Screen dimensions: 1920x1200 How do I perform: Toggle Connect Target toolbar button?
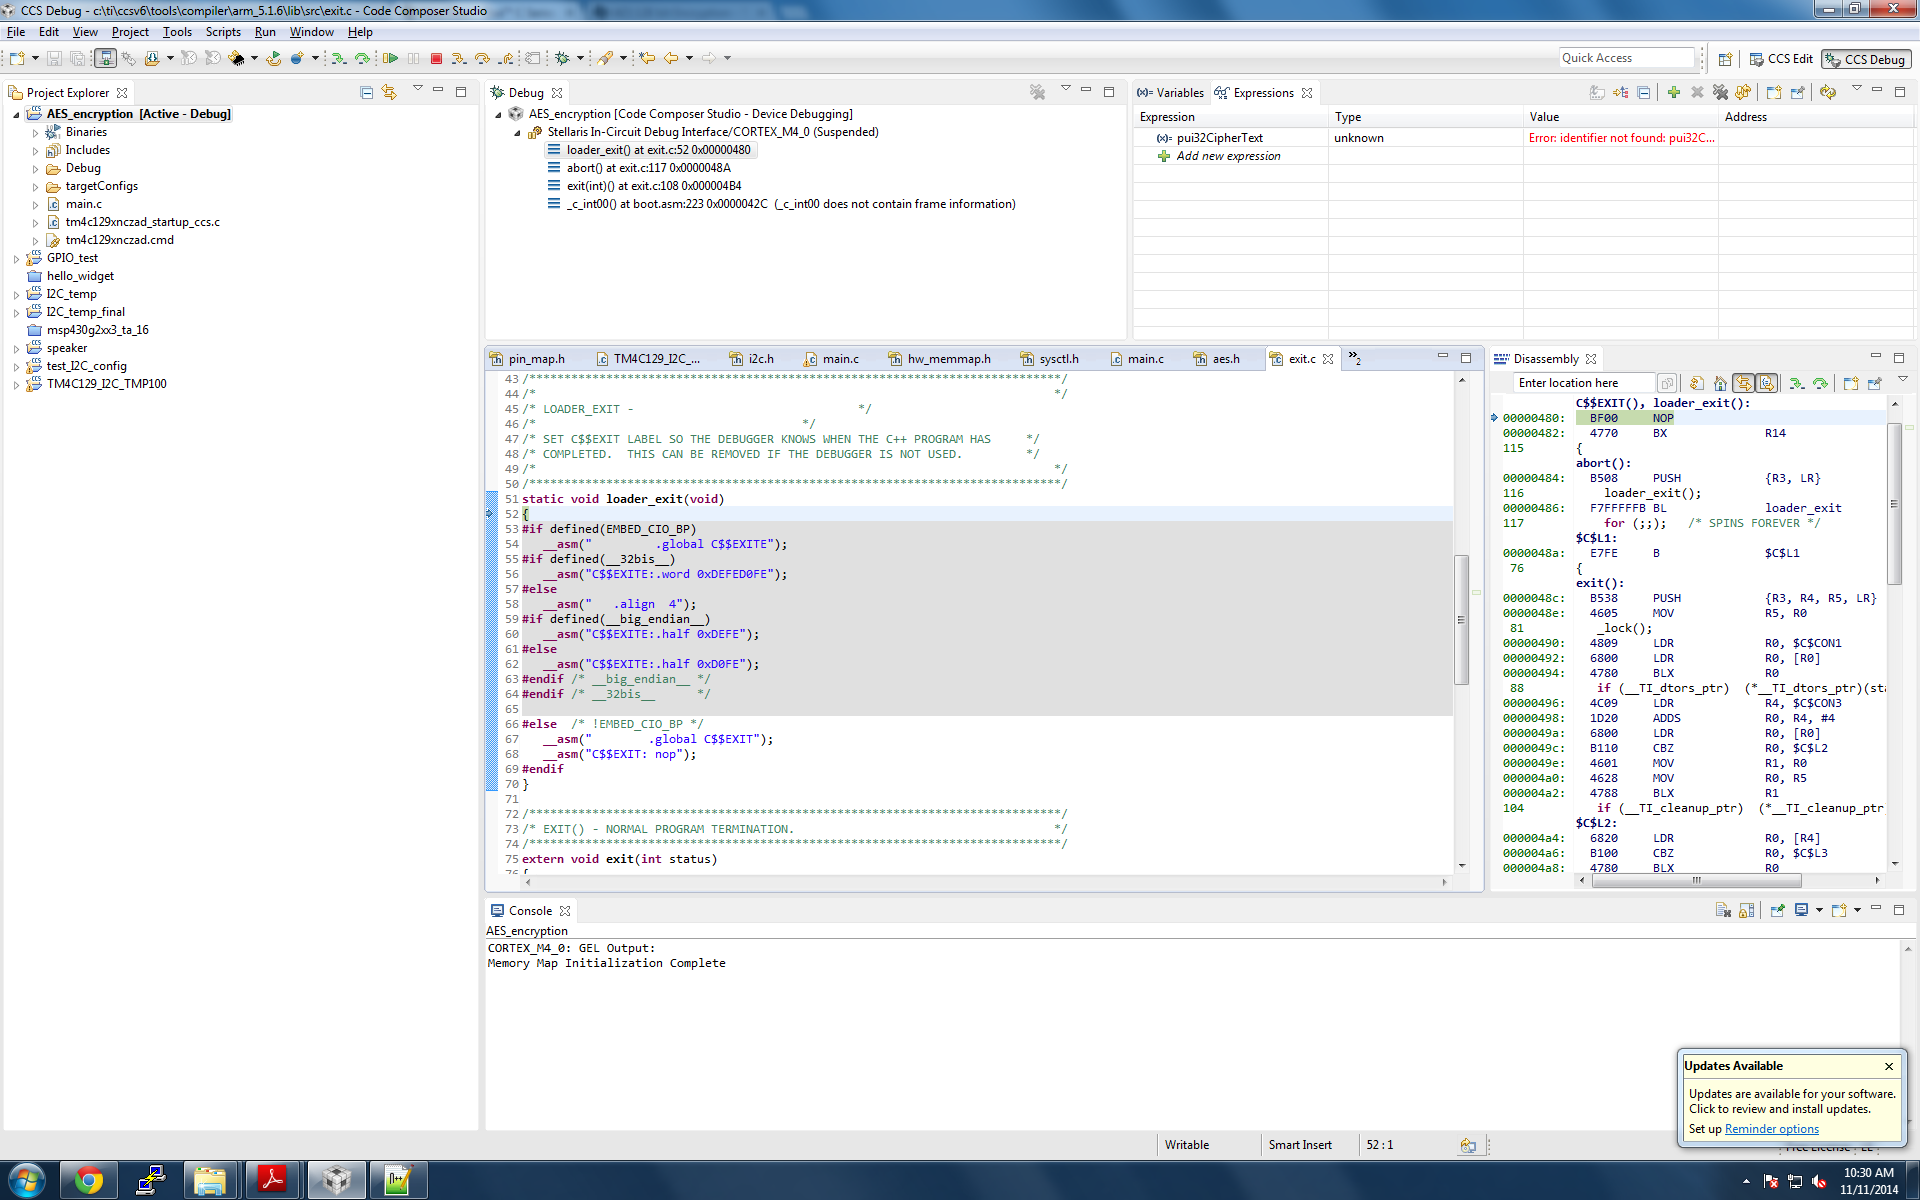[105, 59]
